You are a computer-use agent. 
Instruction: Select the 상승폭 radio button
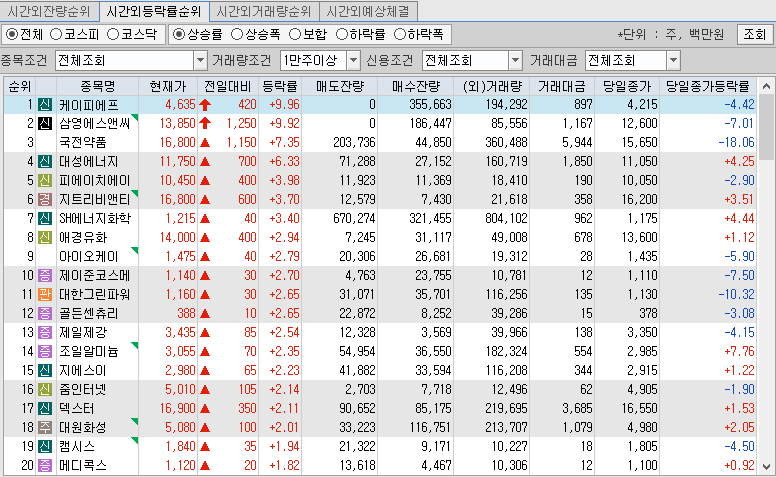[x=237, y=35]
